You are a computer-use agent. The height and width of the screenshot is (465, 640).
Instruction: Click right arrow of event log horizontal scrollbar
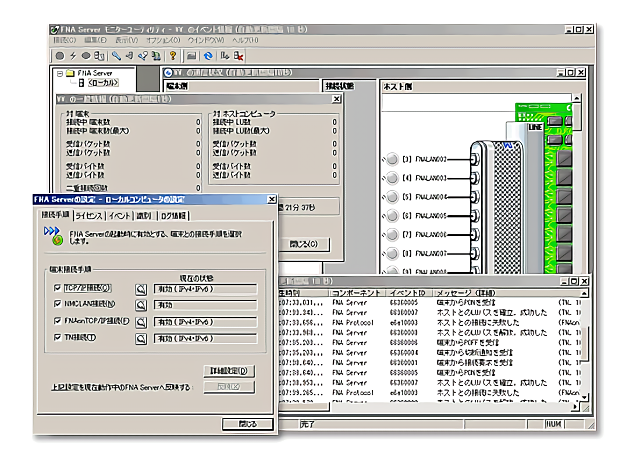pyautogui.click(x=576, y=407)
